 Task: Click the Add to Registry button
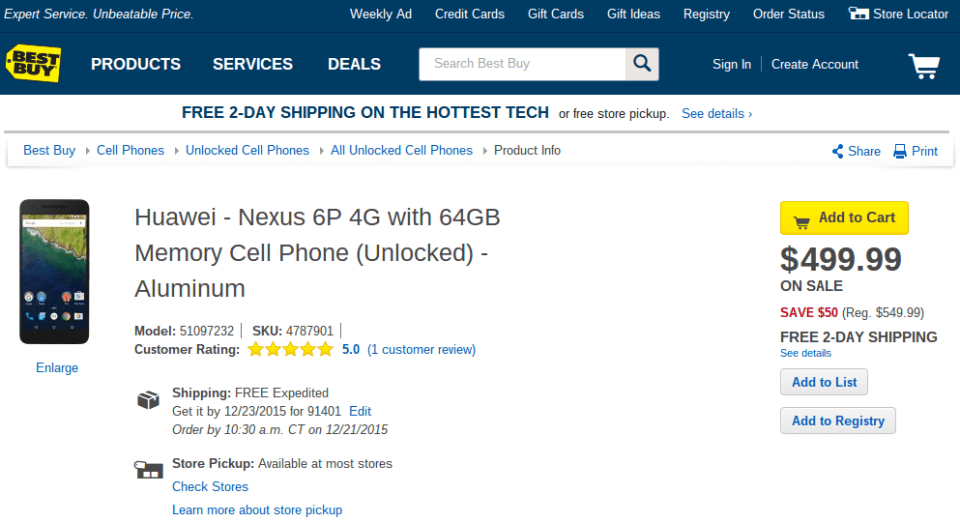tap(838, 421)
